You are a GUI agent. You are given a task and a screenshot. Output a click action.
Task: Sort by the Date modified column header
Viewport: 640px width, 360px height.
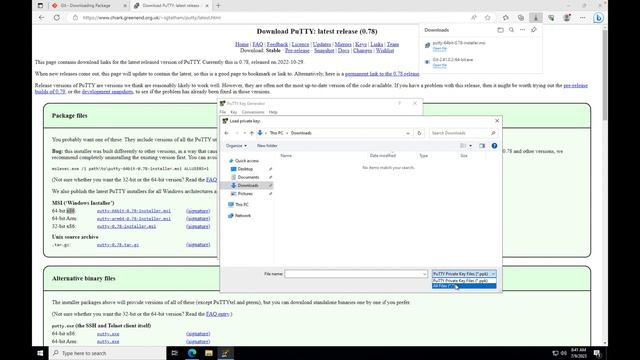tap(382, 156)
